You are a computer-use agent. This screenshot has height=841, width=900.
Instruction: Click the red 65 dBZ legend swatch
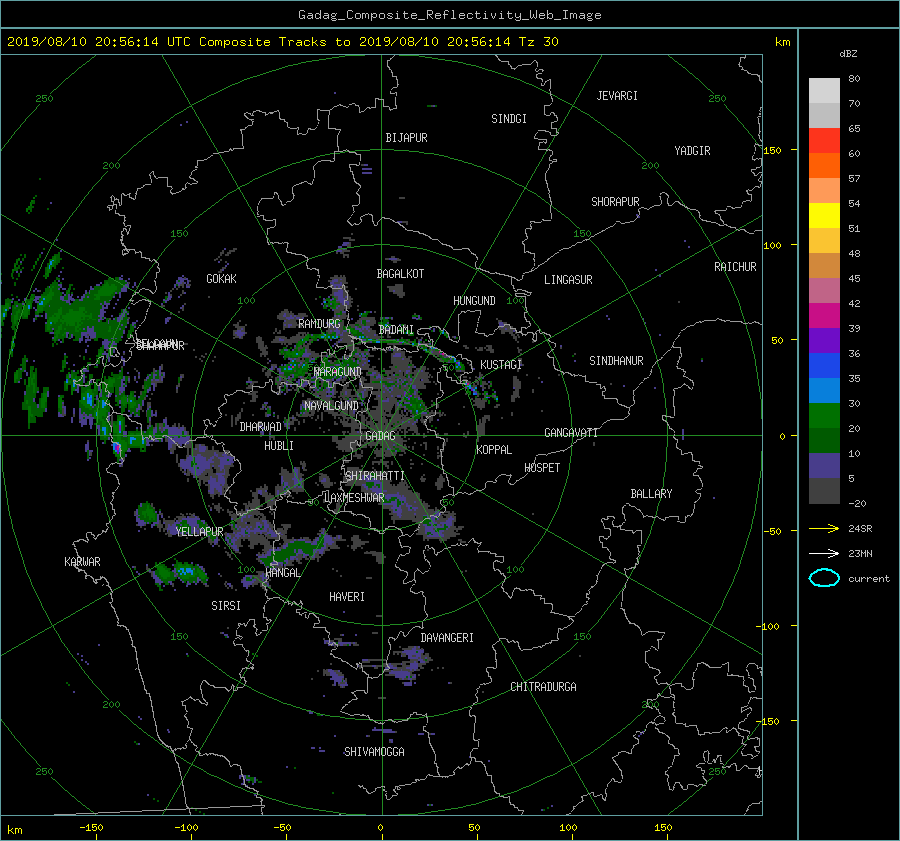(x=824, y=141)
